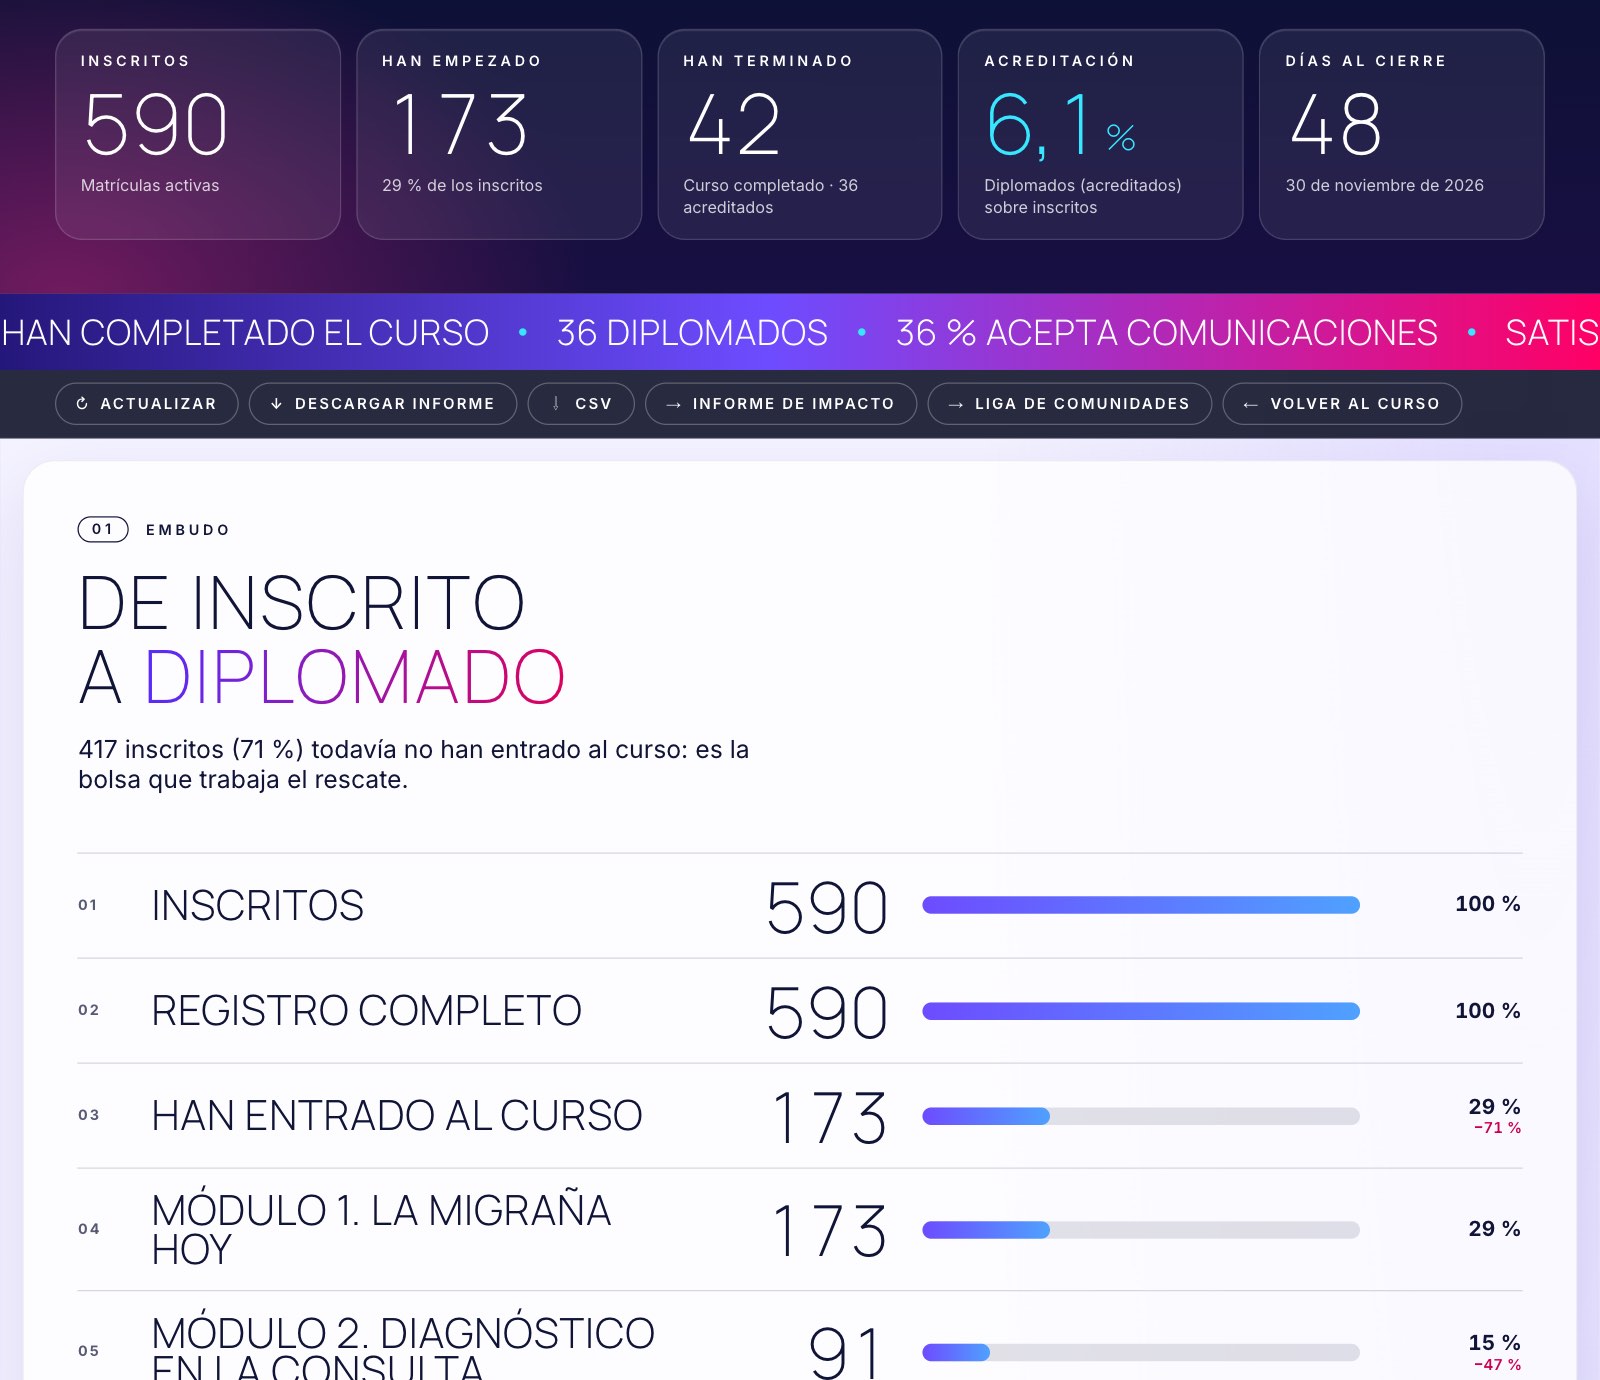
Task: Click the right-arrow icon of Informe de Impacto
Action: point(674,404)
